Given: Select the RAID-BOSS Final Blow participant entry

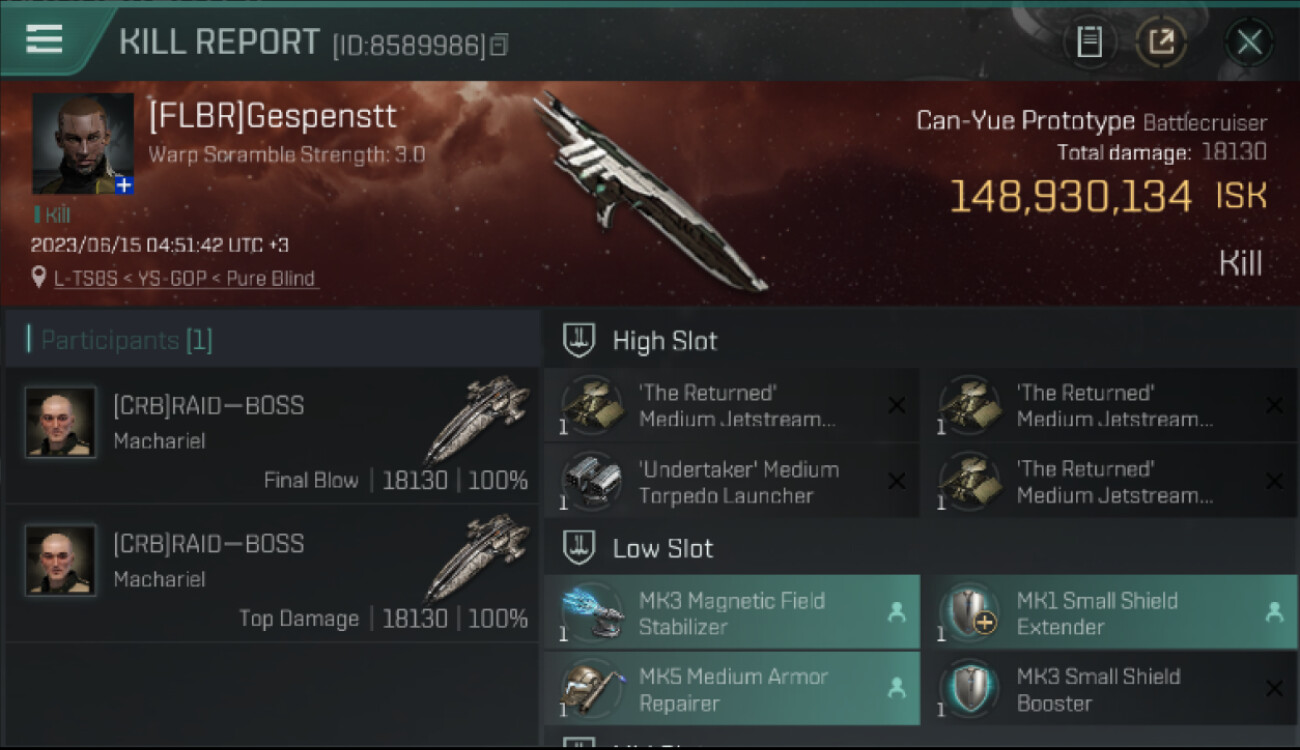Looking at the screenshot, I should 272,434.
